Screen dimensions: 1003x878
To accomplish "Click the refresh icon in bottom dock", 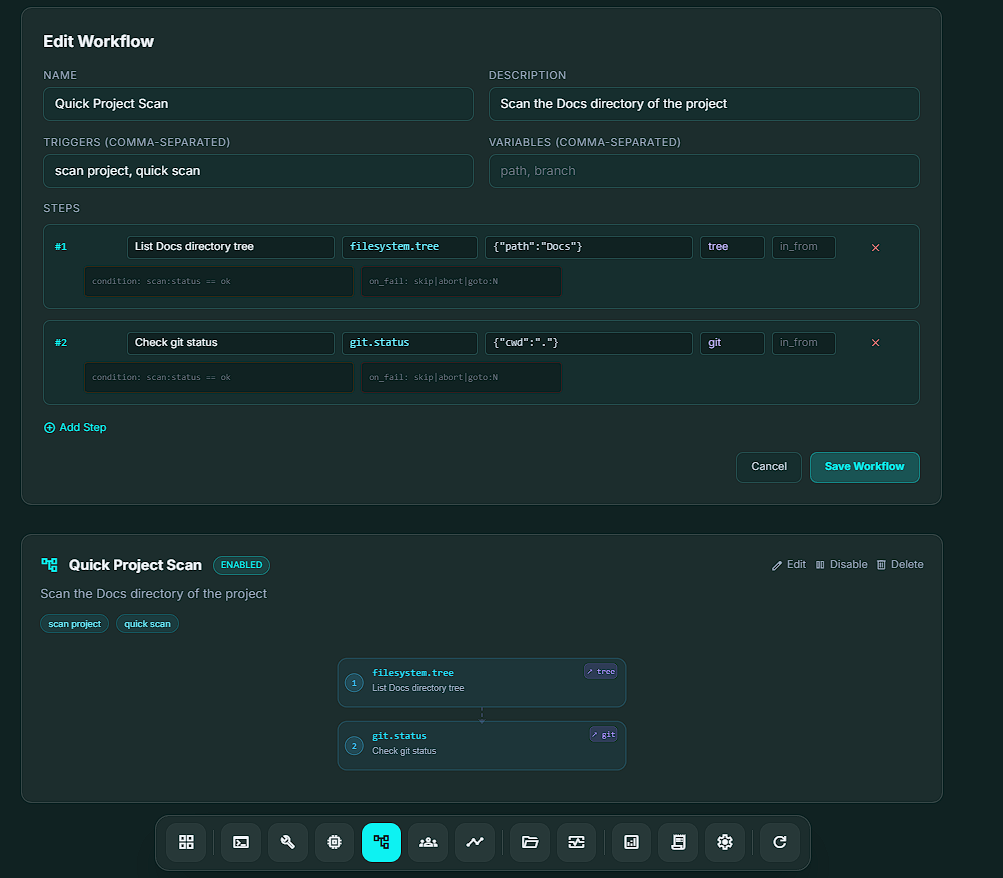I will pyautogui.click(x=780, y=842).
